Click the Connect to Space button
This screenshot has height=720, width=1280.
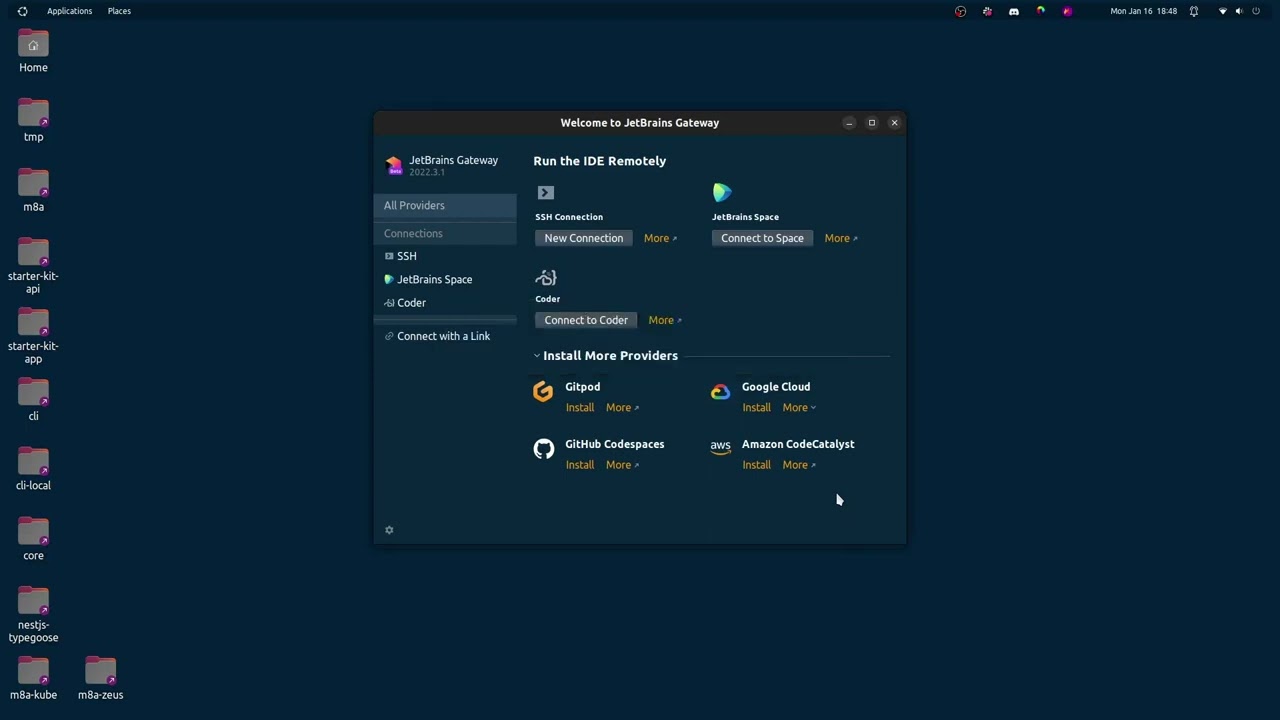(x=762, y=238)
